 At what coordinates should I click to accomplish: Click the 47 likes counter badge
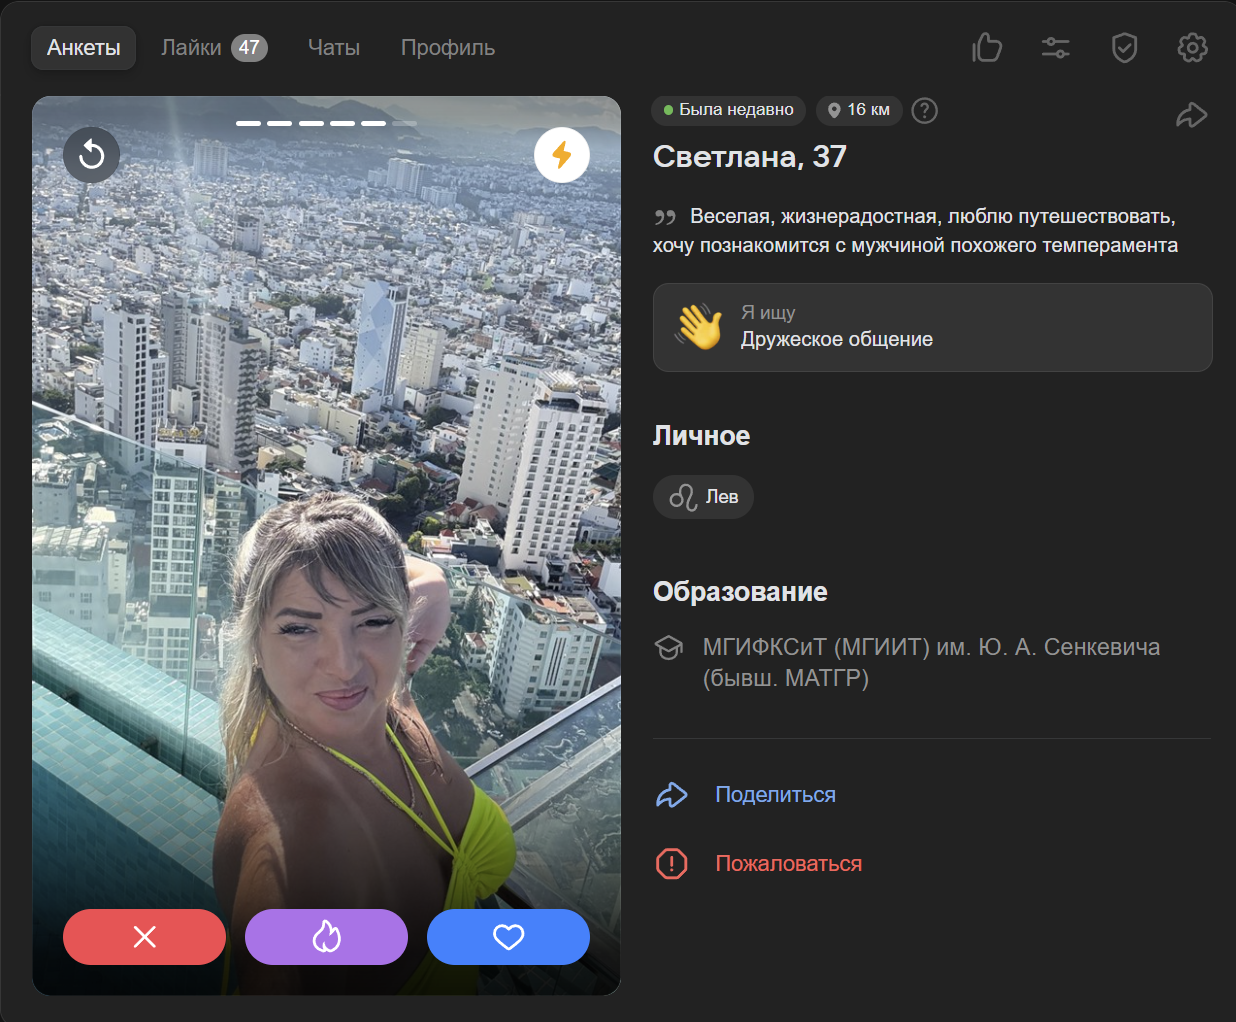(249, 48)
